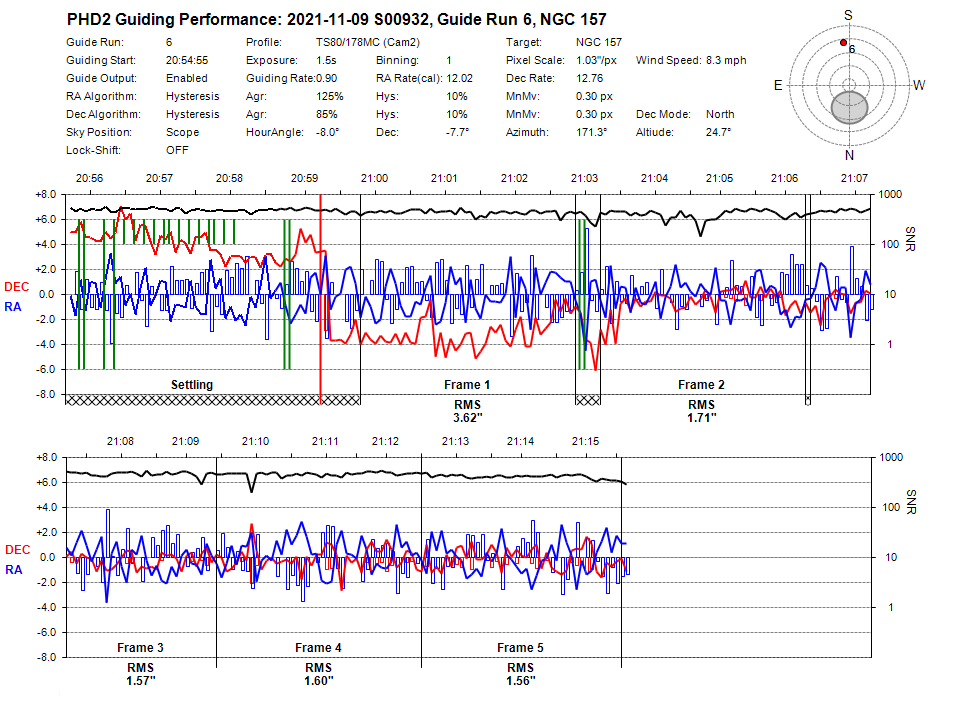This screenshot has height=705, width=956.
Task: Select the "Guide Run:" label
Action: click(x=95, y=42)
